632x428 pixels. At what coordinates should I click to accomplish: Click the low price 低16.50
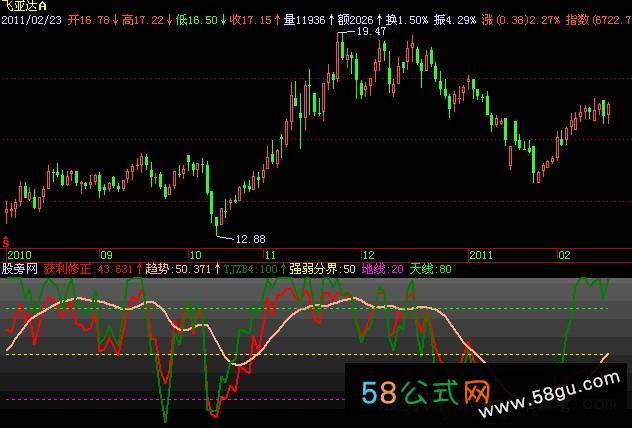[x=197, y=20]
